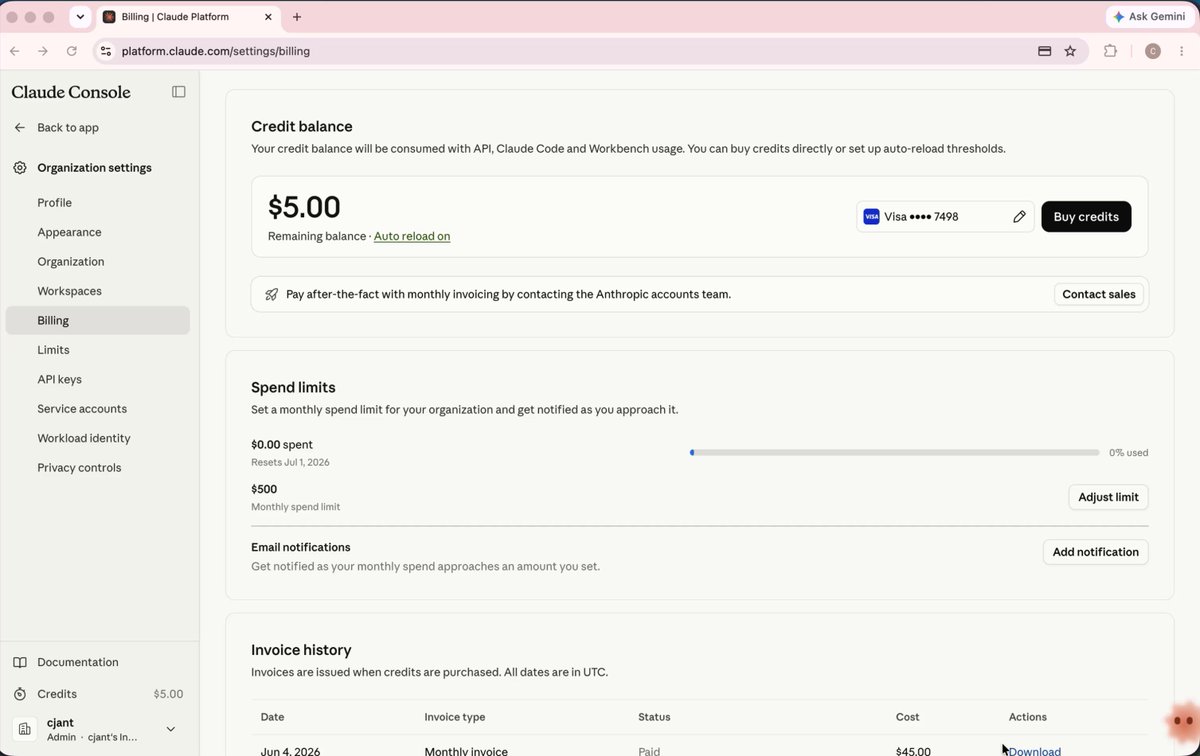Click the Chrome profile avatar C
This screenshot has width=1200, height=756.
pyautogui.click(x=1153, y=51)
